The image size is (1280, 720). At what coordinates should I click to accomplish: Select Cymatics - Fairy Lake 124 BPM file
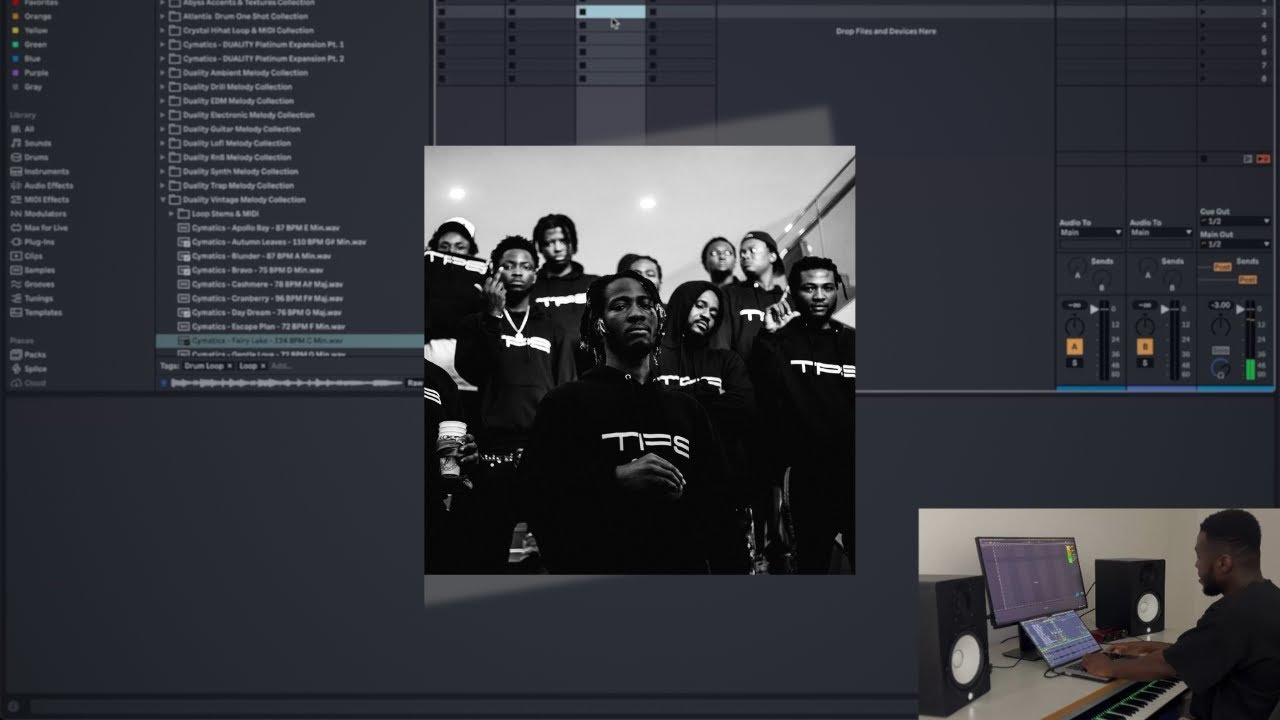pyautogui.click(x=289, y=340)
